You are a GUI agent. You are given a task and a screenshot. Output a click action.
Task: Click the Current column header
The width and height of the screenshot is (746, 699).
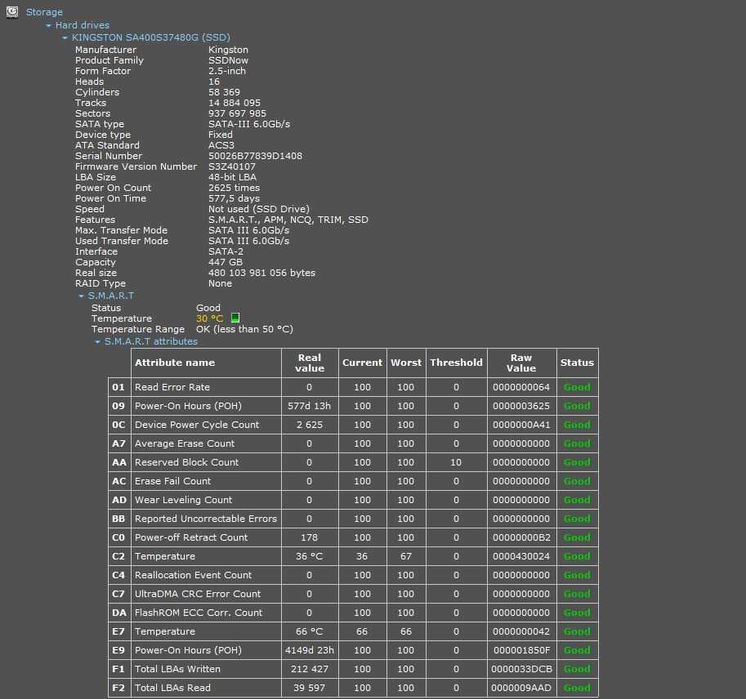pos(362,363)
